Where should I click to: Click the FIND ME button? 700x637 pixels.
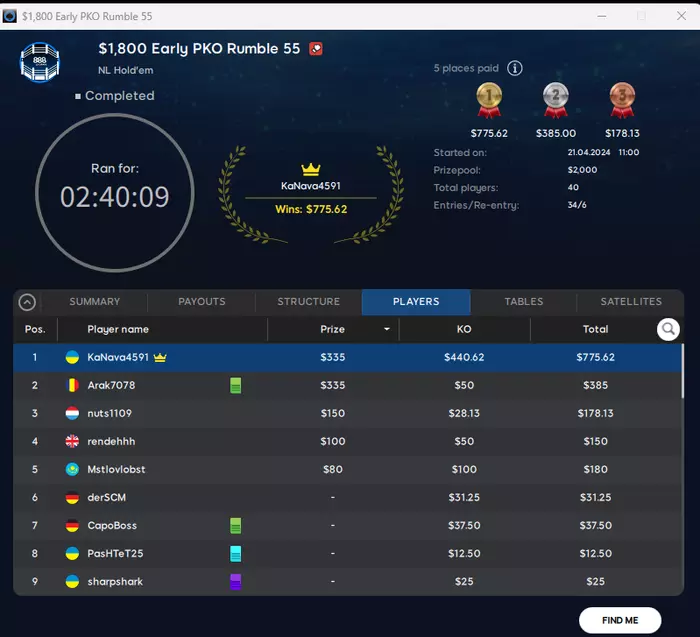click(x=620, y=620)
